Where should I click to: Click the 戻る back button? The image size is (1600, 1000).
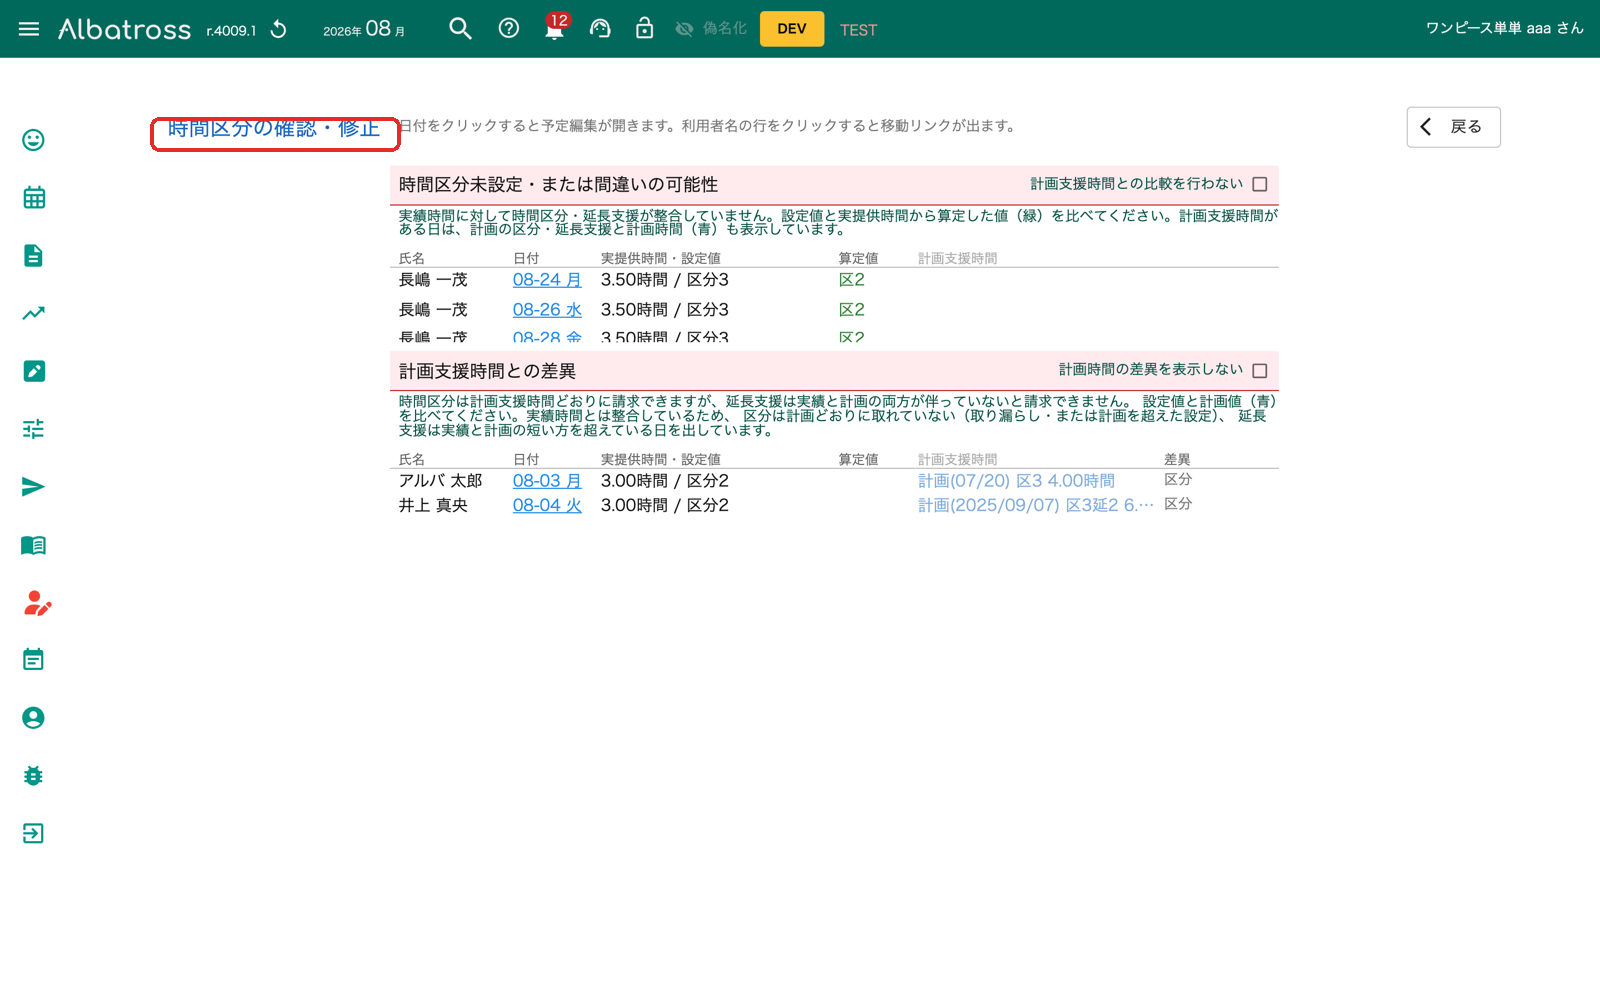point(1453,127)
